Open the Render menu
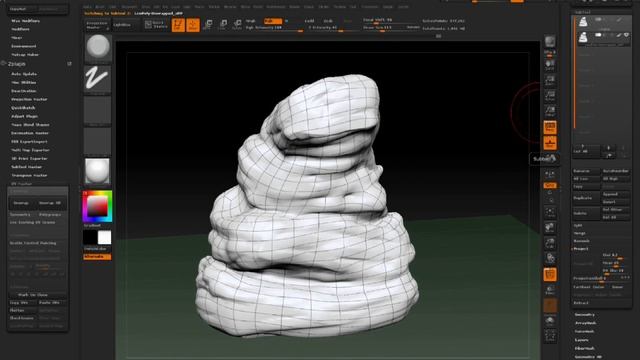This screenshot has width=640, height=360. (294, 7)
